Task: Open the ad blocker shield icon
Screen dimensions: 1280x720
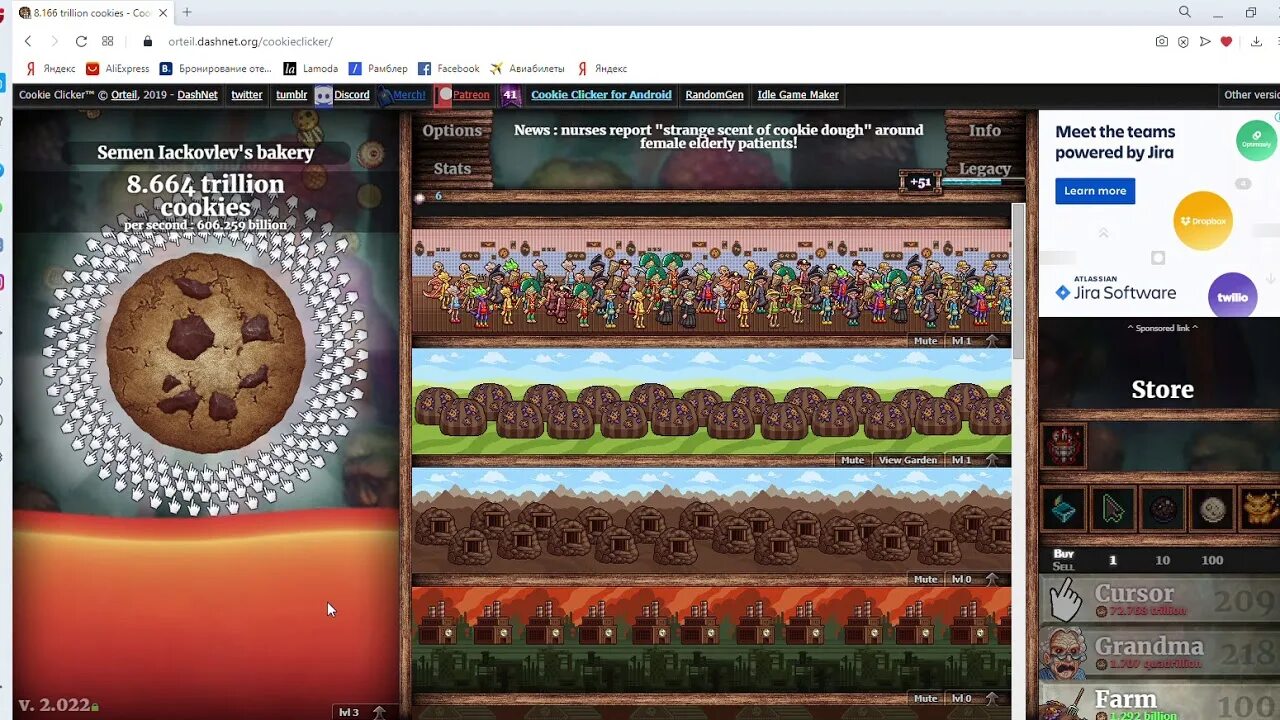Action: coord(1183,42)
